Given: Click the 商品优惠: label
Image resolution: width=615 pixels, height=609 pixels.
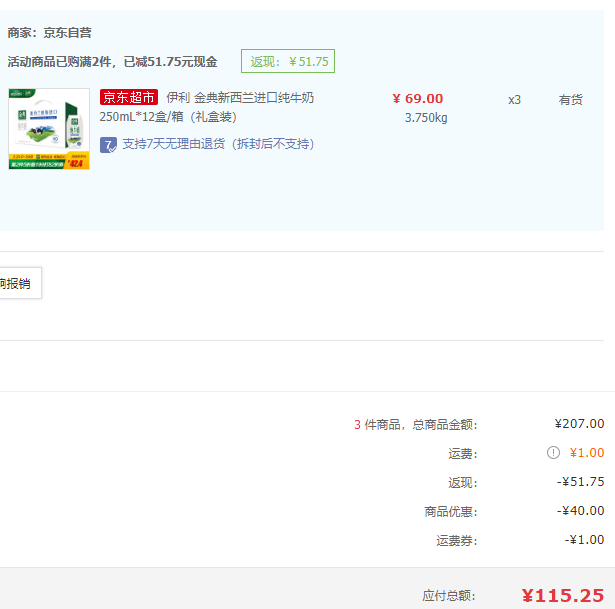Looking at the screenshot, I should coord(451,511).
